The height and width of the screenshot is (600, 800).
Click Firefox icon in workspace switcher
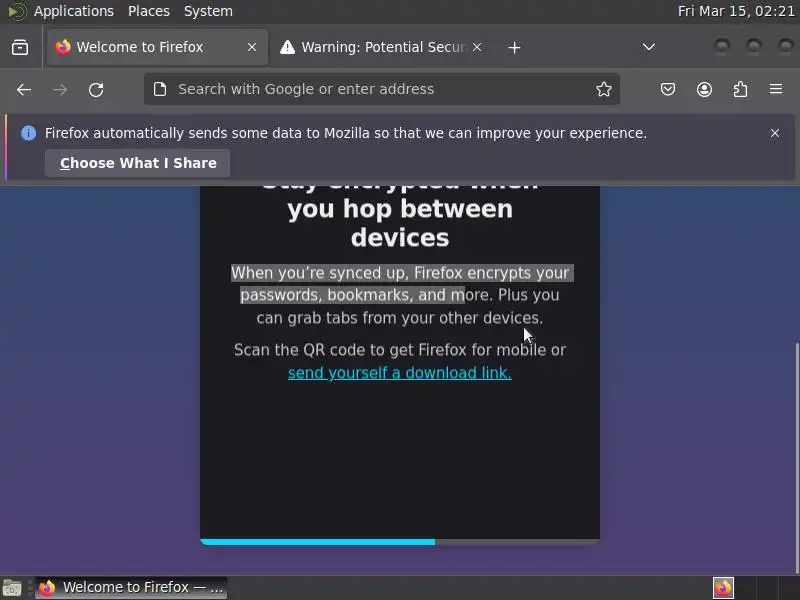coord(723,588)
